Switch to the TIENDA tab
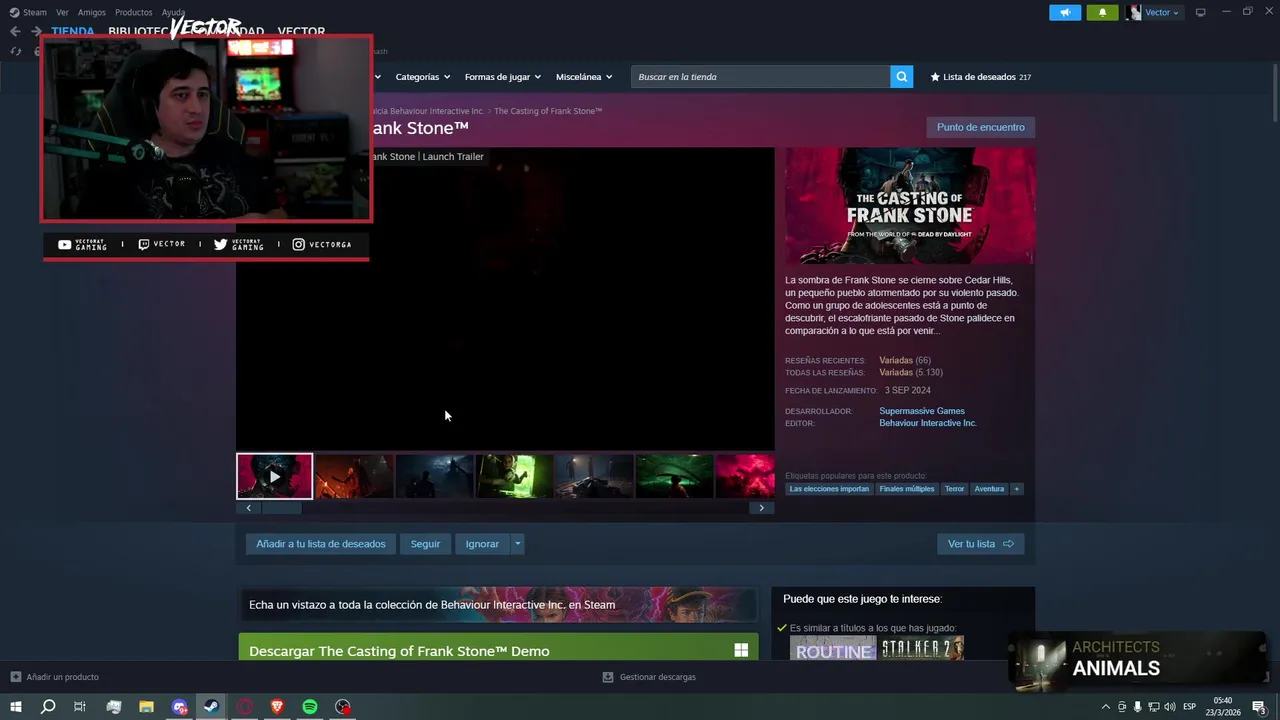 coord(72,32)
